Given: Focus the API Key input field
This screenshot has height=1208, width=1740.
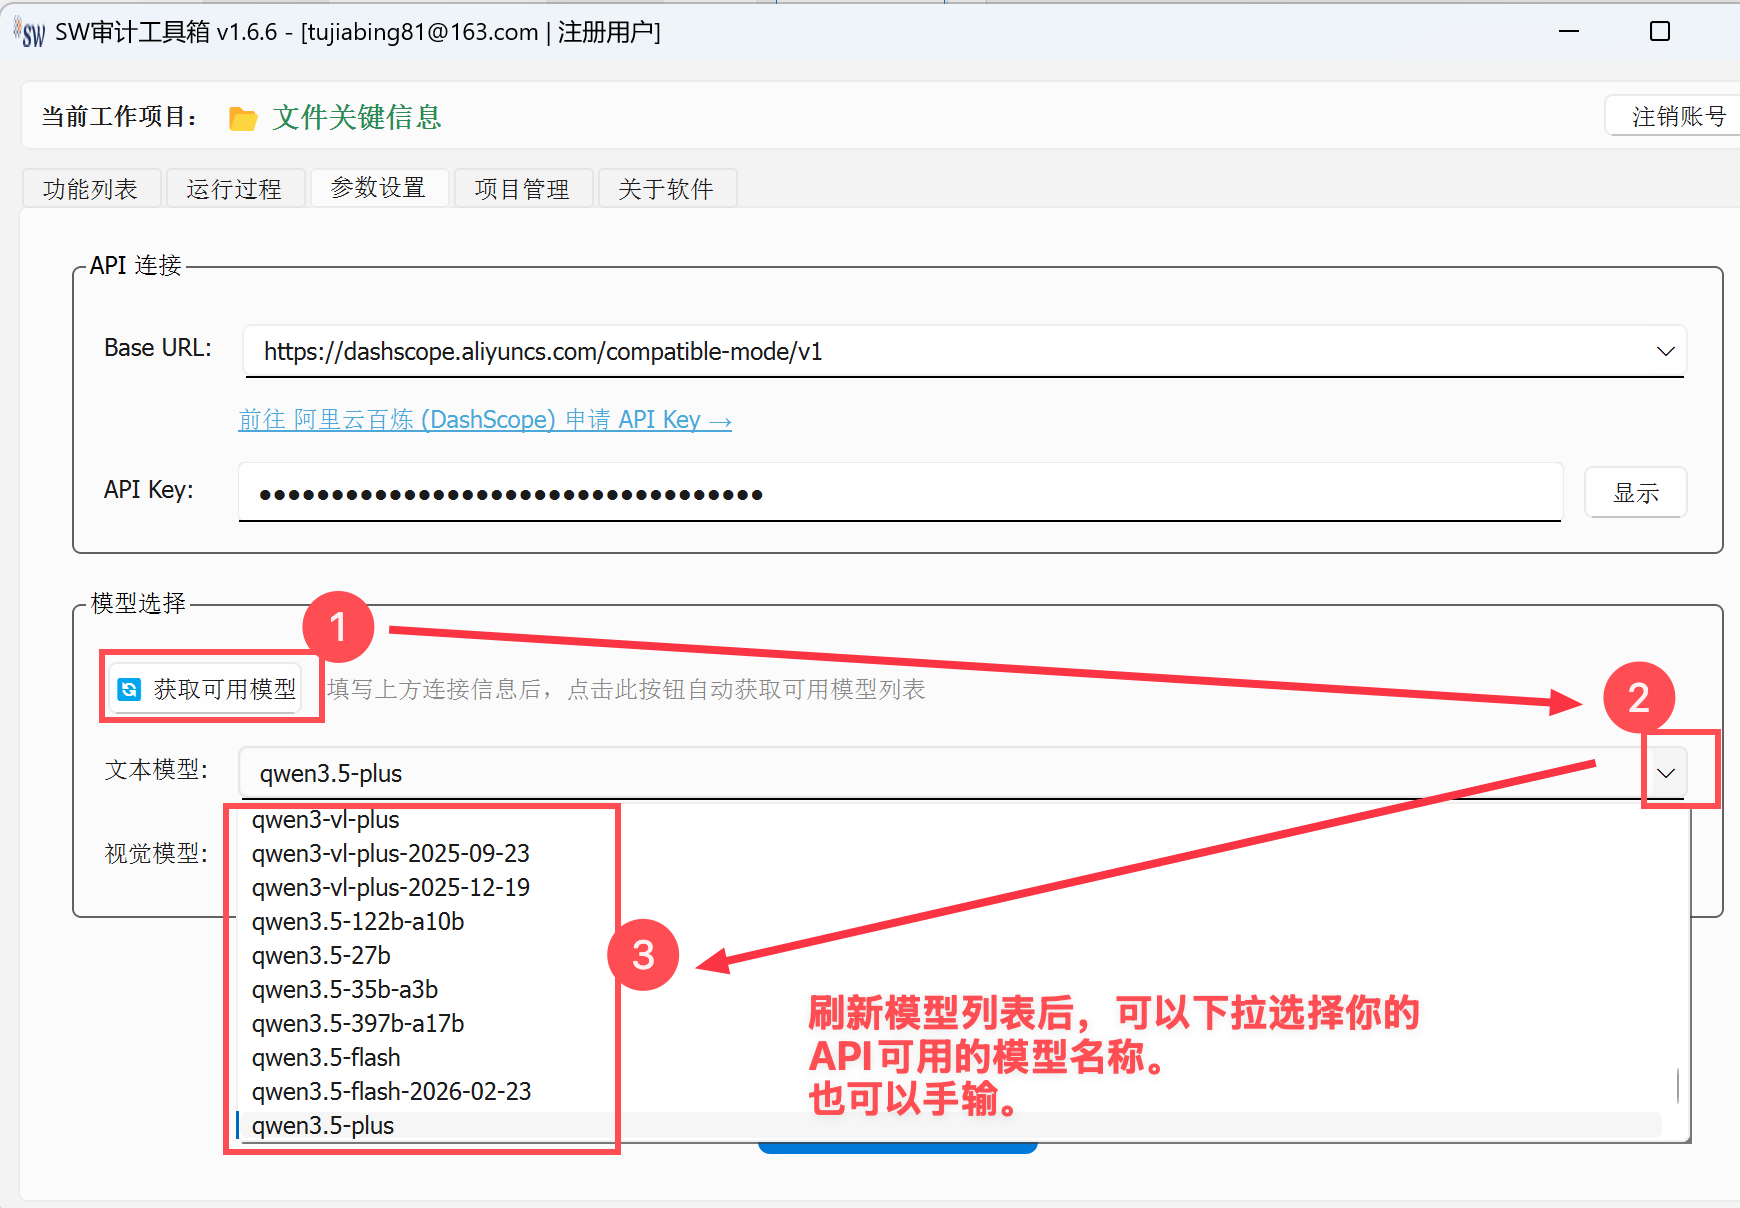Looking at the screenshot, I should [x=898, y=493].
